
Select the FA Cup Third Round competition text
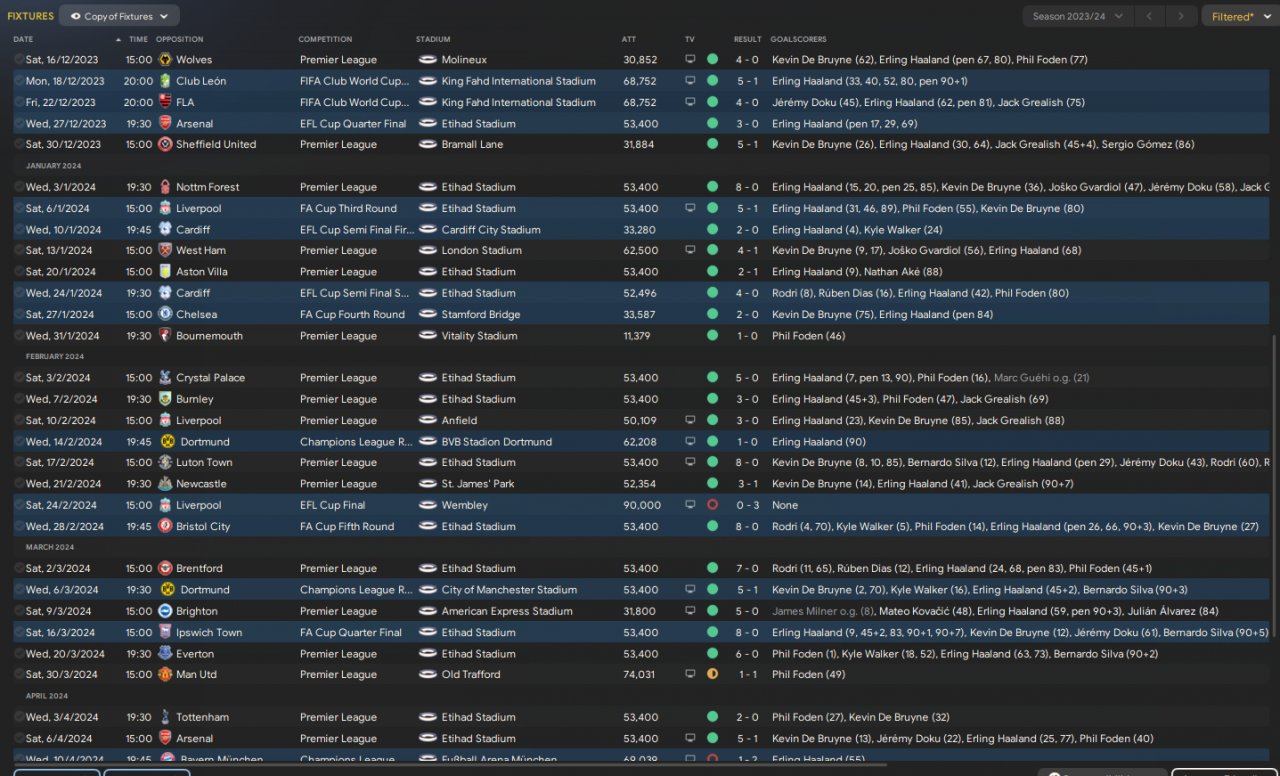[x=348, y=208]
